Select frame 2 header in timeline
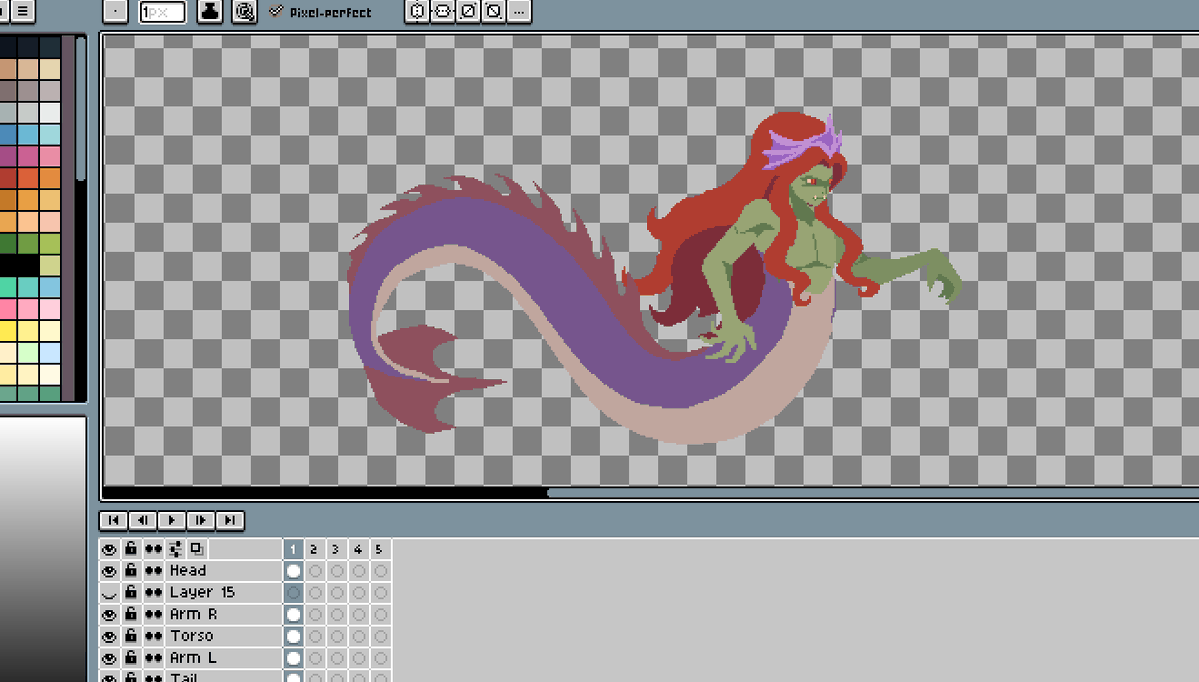 pos(314,549)
